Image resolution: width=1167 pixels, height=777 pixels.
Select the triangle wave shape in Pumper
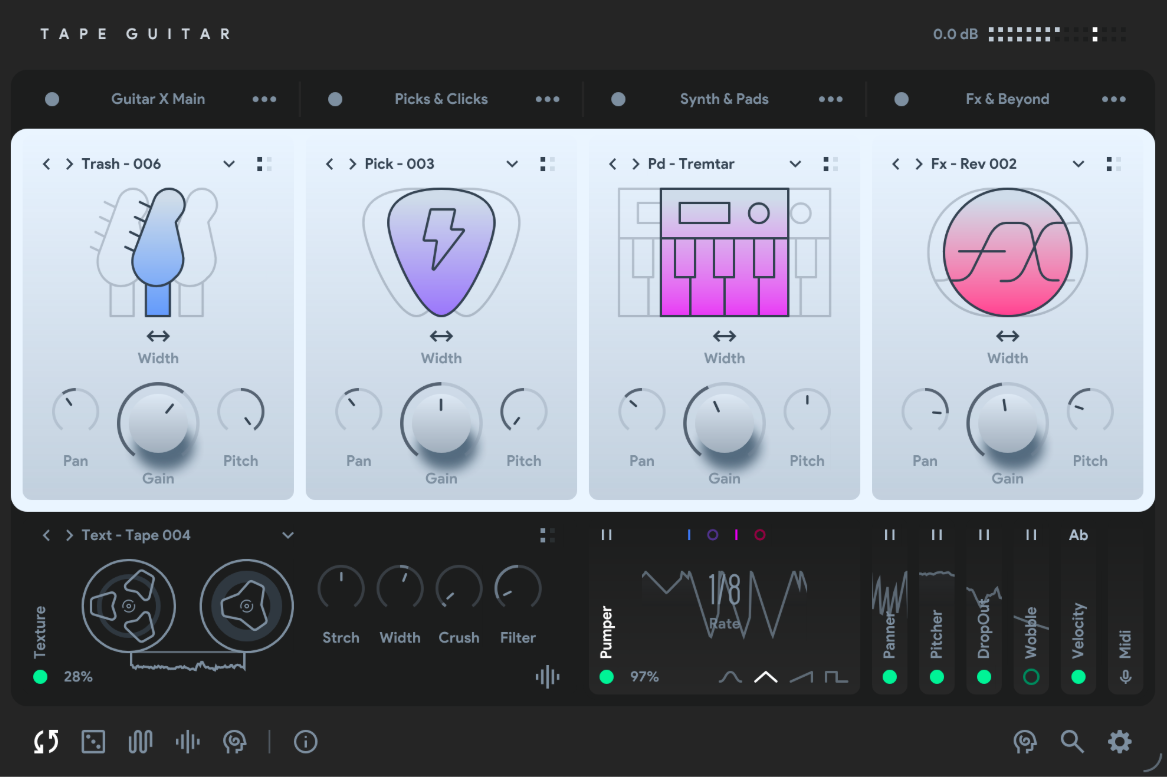pyautogui.click(x=765, y=677)
